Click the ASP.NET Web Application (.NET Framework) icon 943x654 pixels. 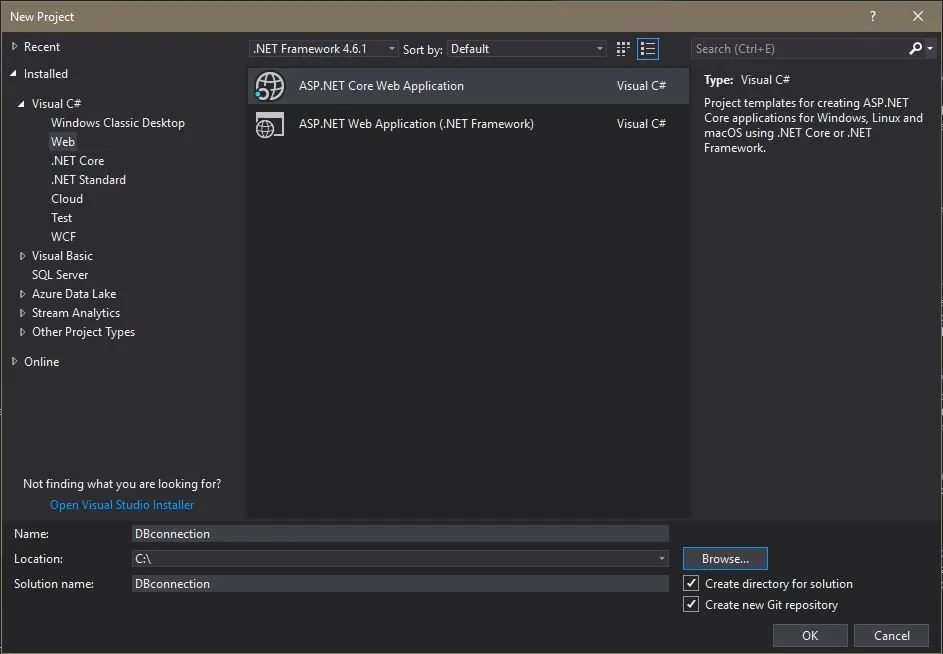coord(269,124)
